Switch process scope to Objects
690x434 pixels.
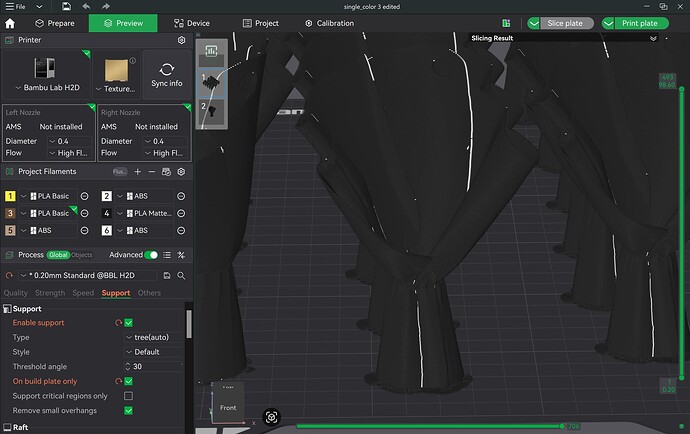(82, 255)
